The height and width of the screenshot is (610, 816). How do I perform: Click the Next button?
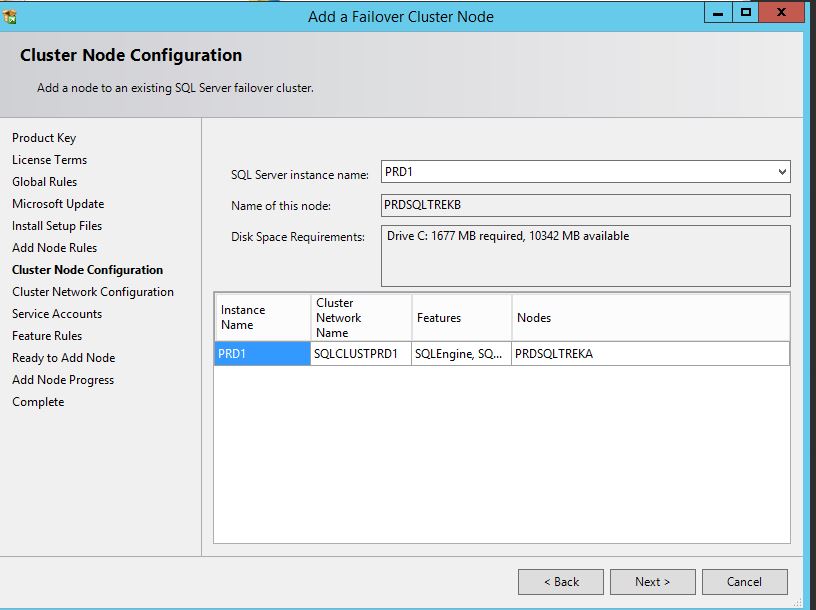click(x=652, y=582)
